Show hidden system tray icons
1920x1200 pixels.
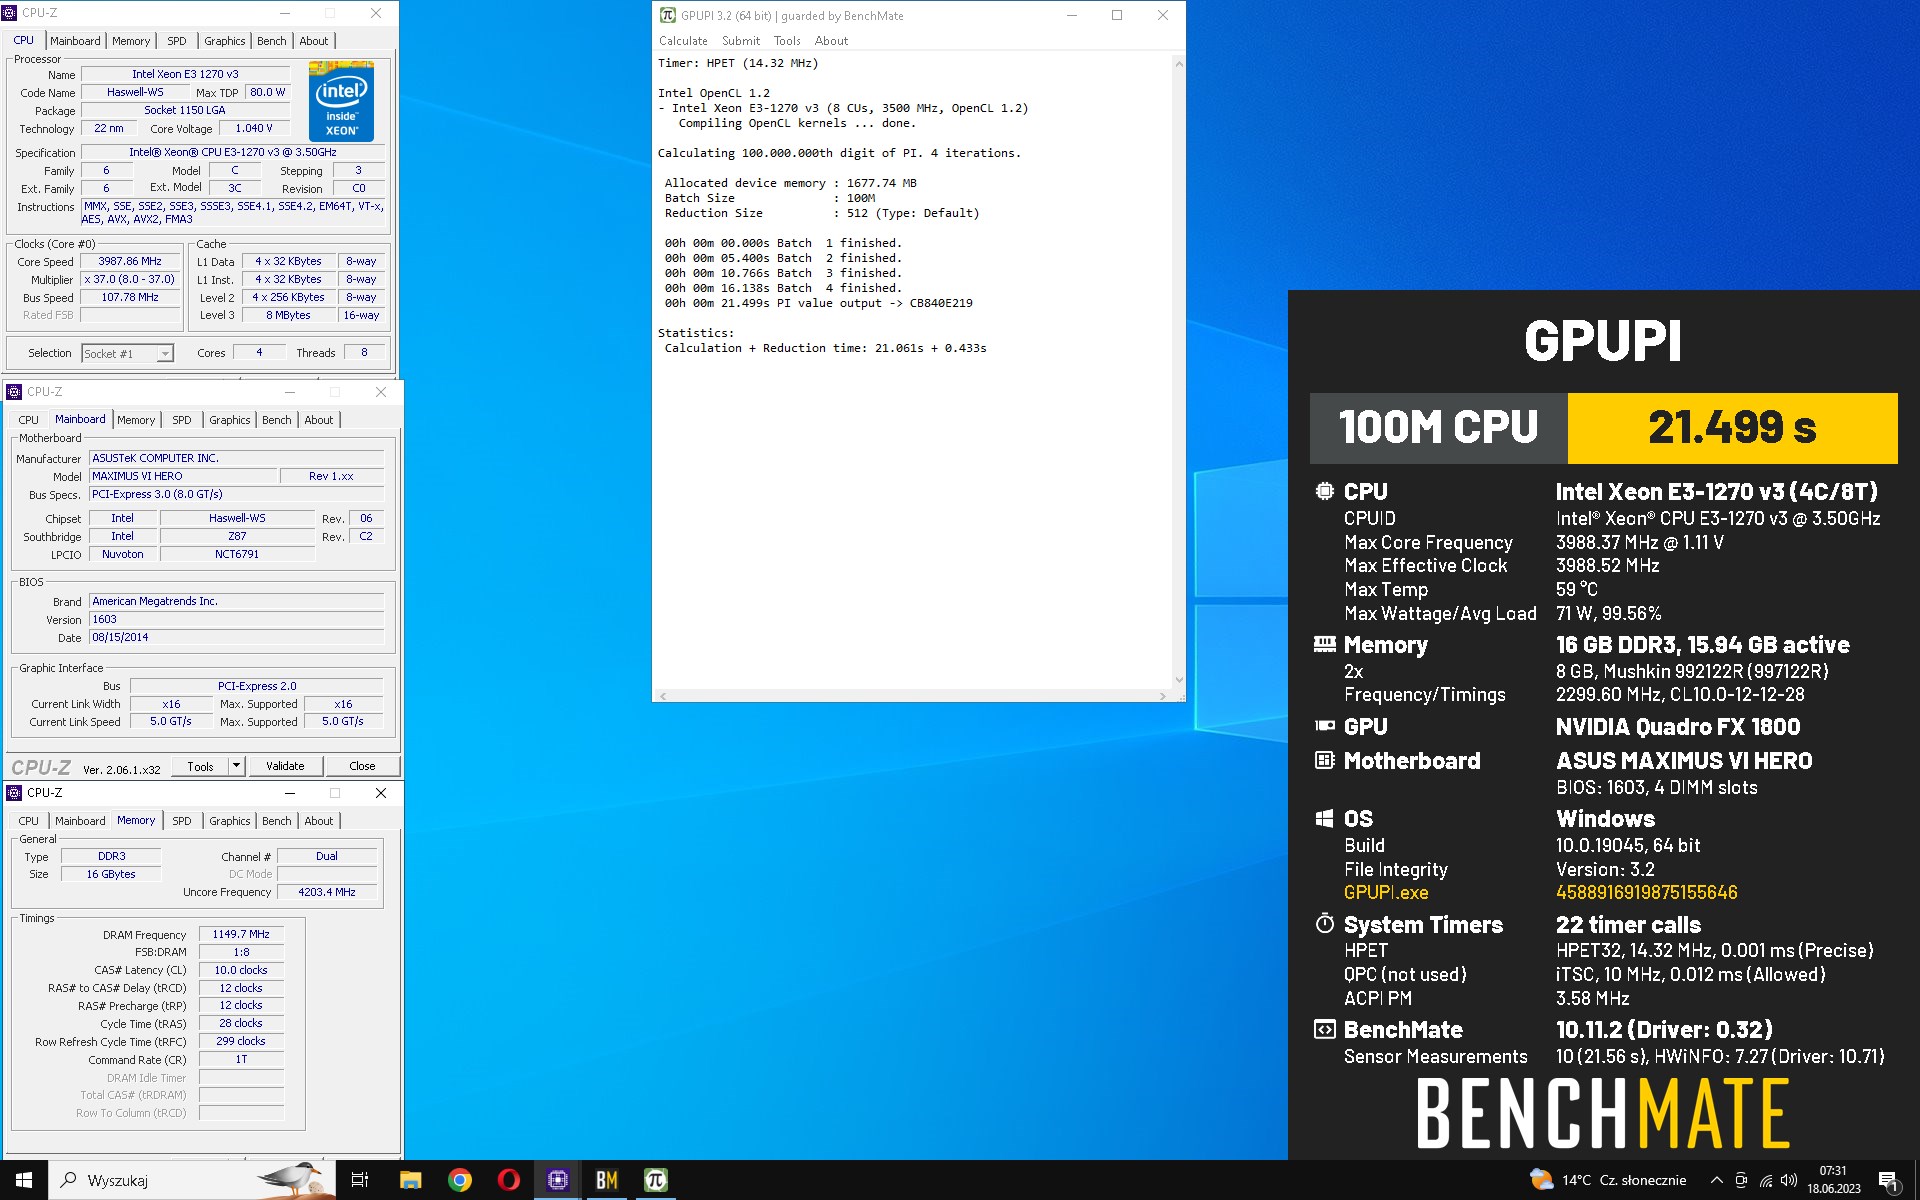coord(1717,1180)
